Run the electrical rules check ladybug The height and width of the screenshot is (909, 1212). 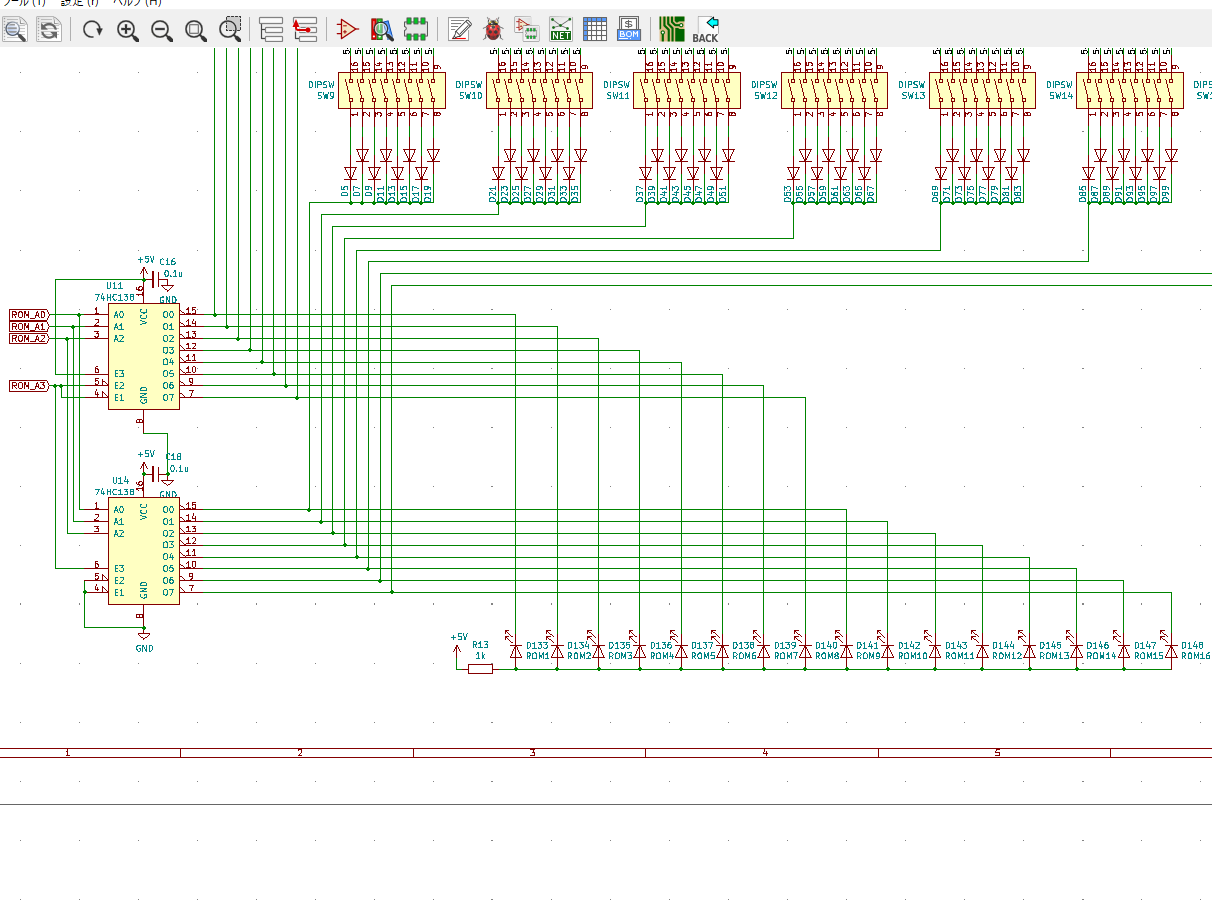click(x=493, y=29)
